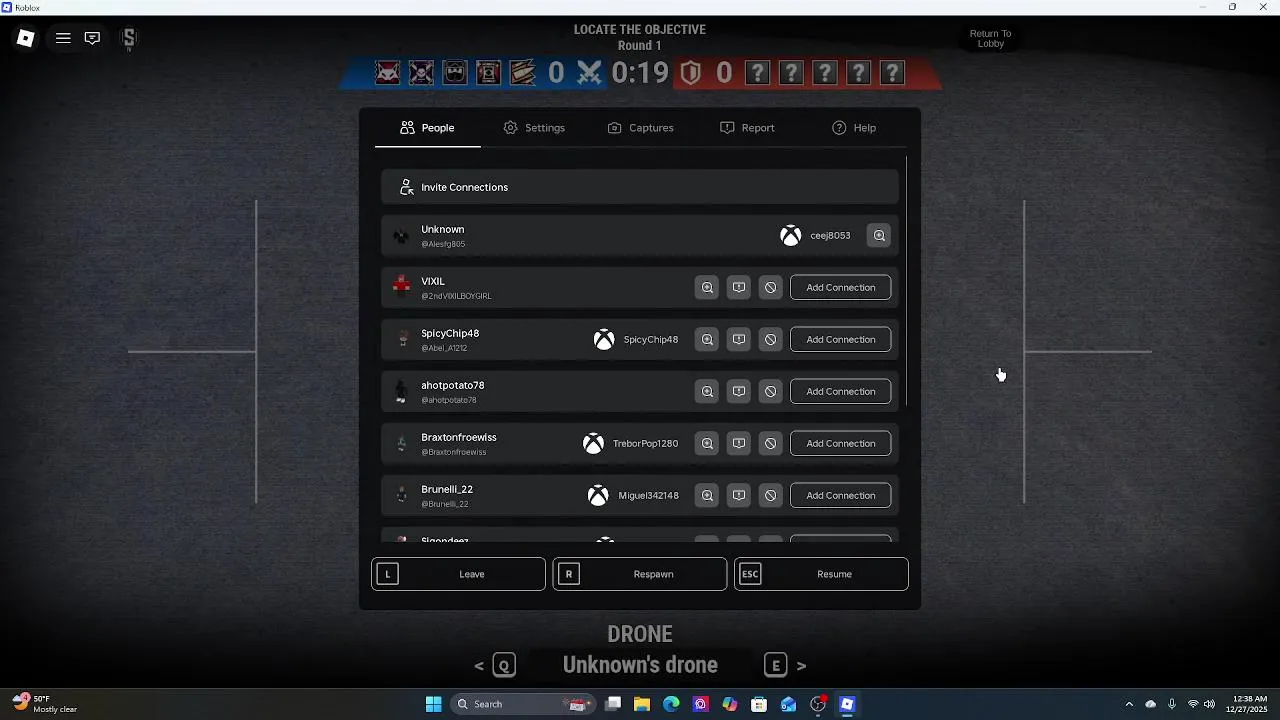The width and height of the screenshot is (1280, 720).
Task: Report VIXIL using the flag icon
Action: pos(739,287)
